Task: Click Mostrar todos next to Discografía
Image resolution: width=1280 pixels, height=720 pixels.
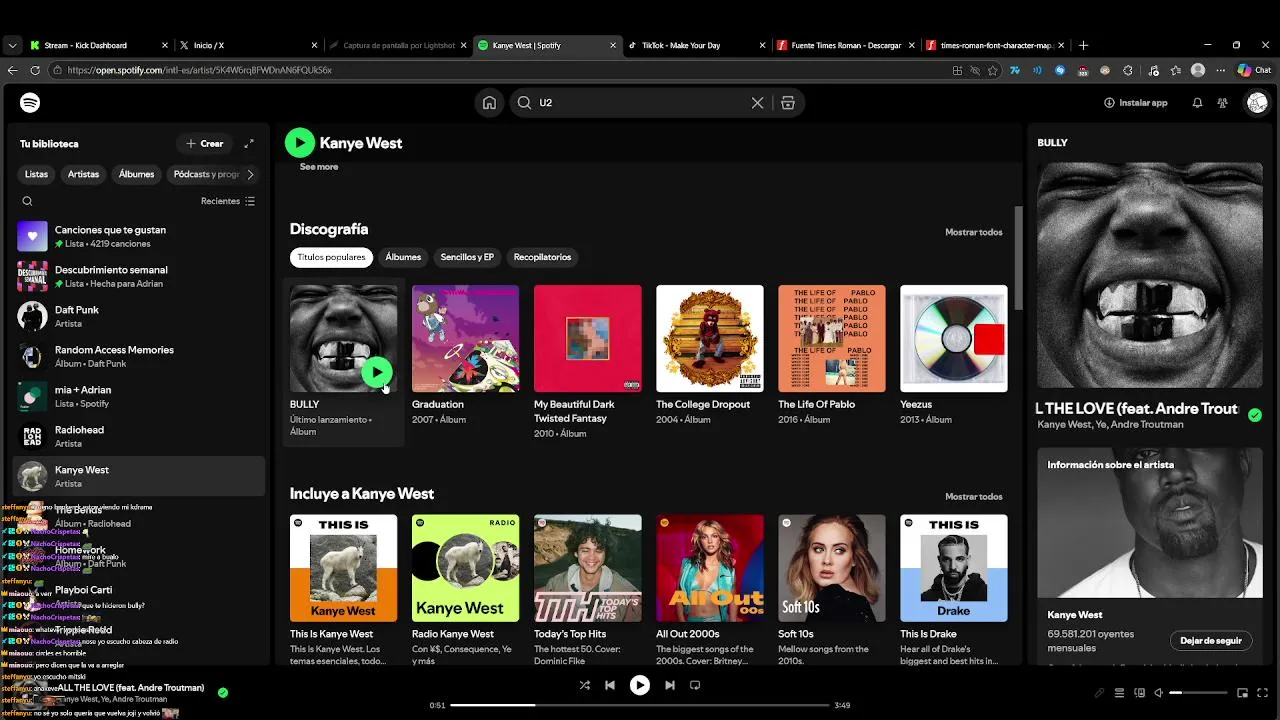Action: point(973,232)
